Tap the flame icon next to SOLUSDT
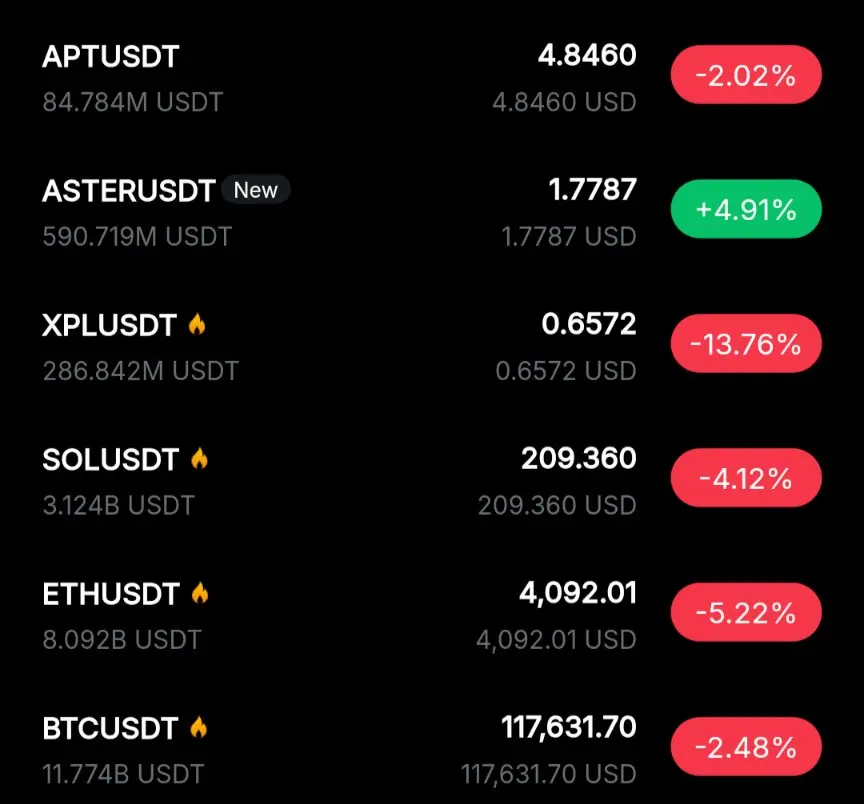Screen dimensions: 864x804 pyautogui.click(x=199, y=458)
